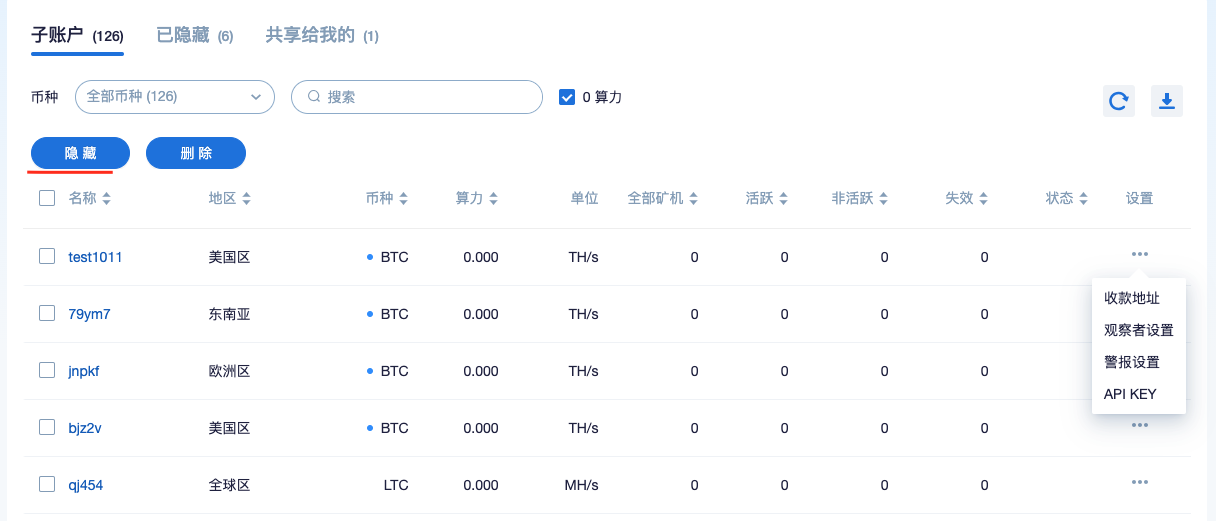Open three-dot menu for qj454 row

pos(1139,482)
